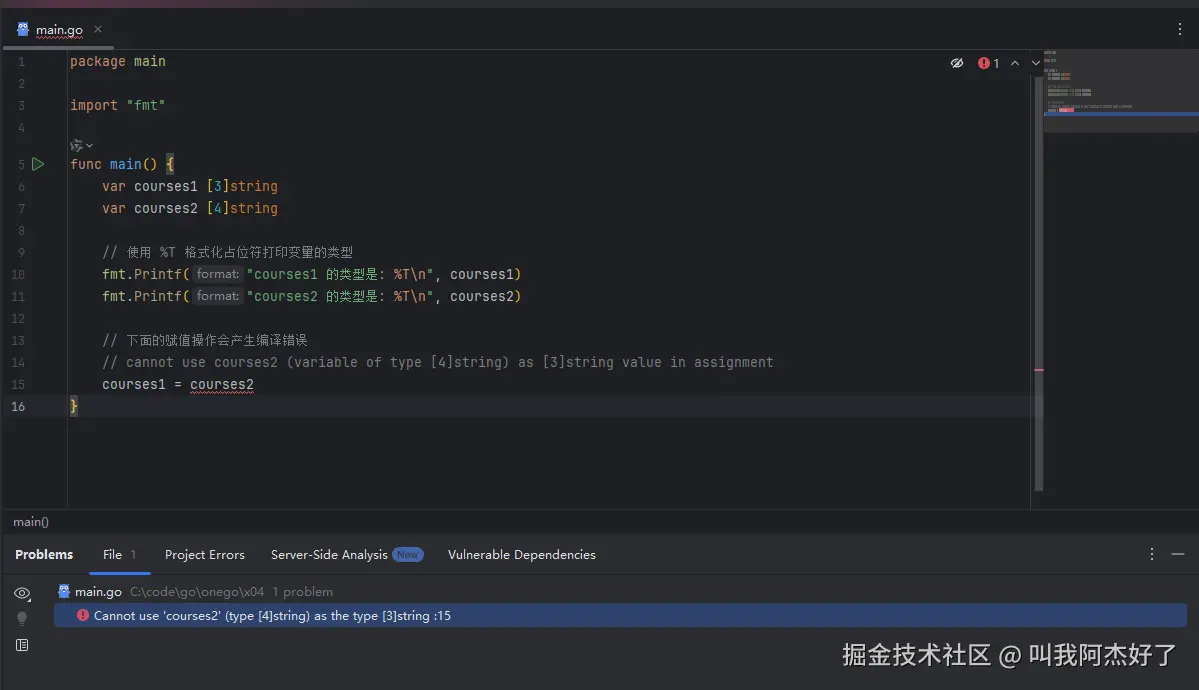
Task: Click line number 16 in the gutter
Action: point(18,407)
